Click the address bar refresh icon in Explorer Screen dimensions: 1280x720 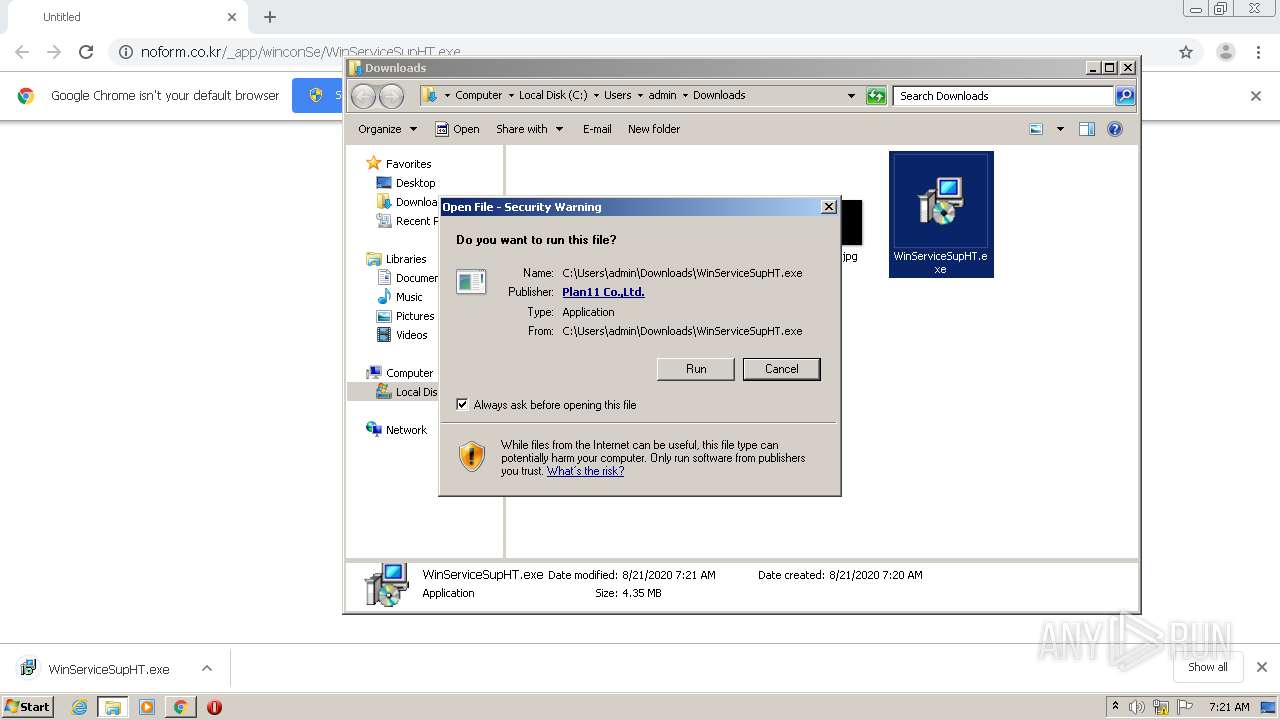(x=876, y=96)
